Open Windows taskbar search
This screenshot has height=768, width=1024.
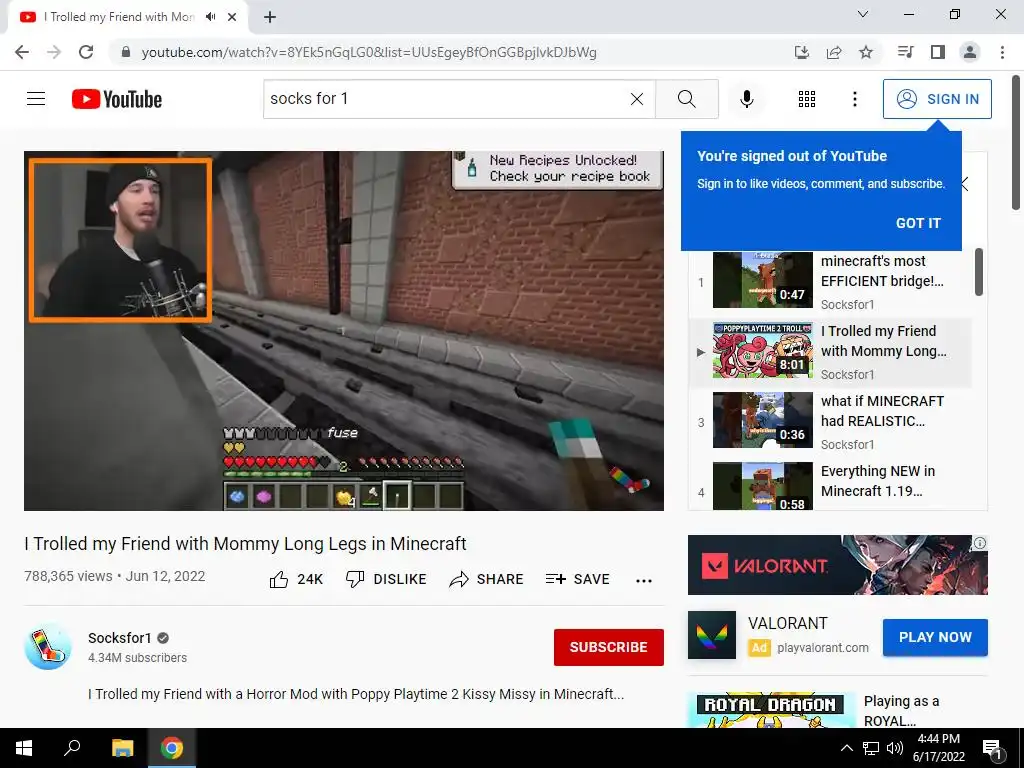(x=72, y=748)
